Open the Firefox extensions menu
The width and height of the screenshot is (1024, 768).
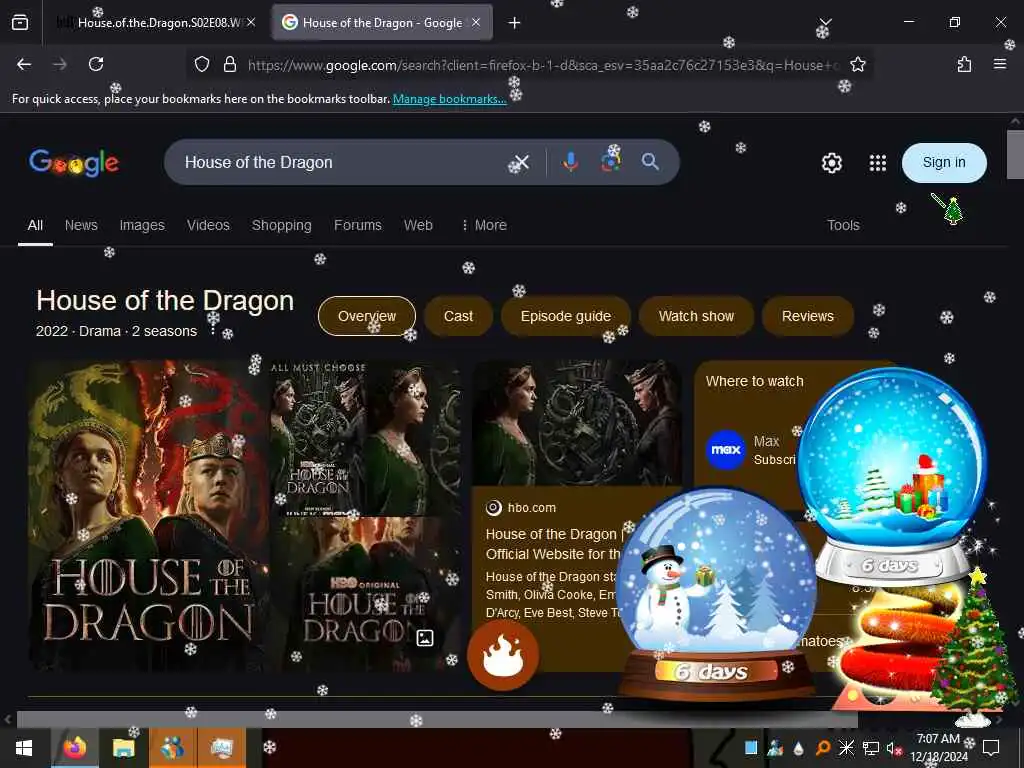pyautogui.click(x=964, y=64)
